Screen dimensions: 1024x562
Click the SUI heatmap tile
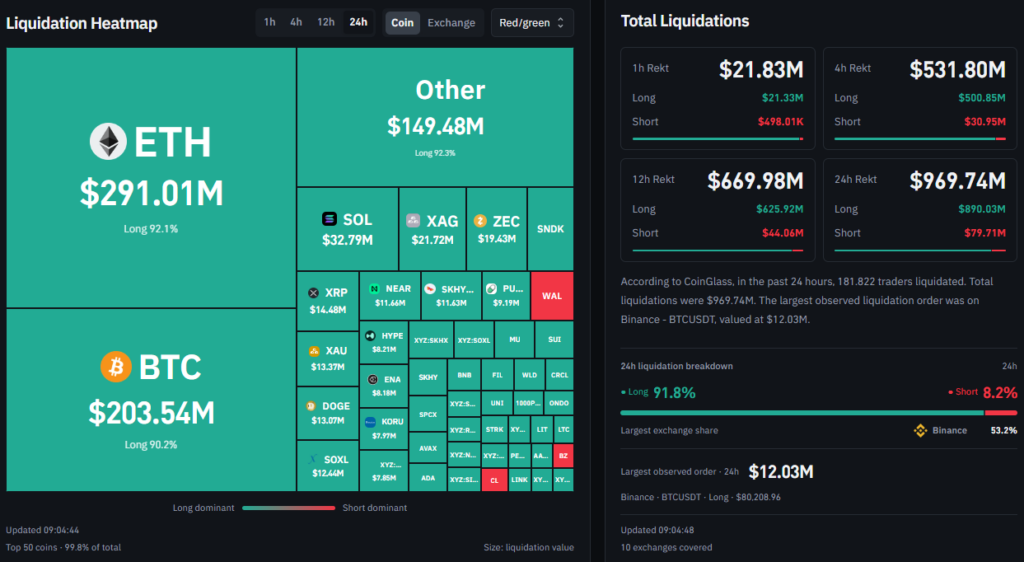coord(554,339)
